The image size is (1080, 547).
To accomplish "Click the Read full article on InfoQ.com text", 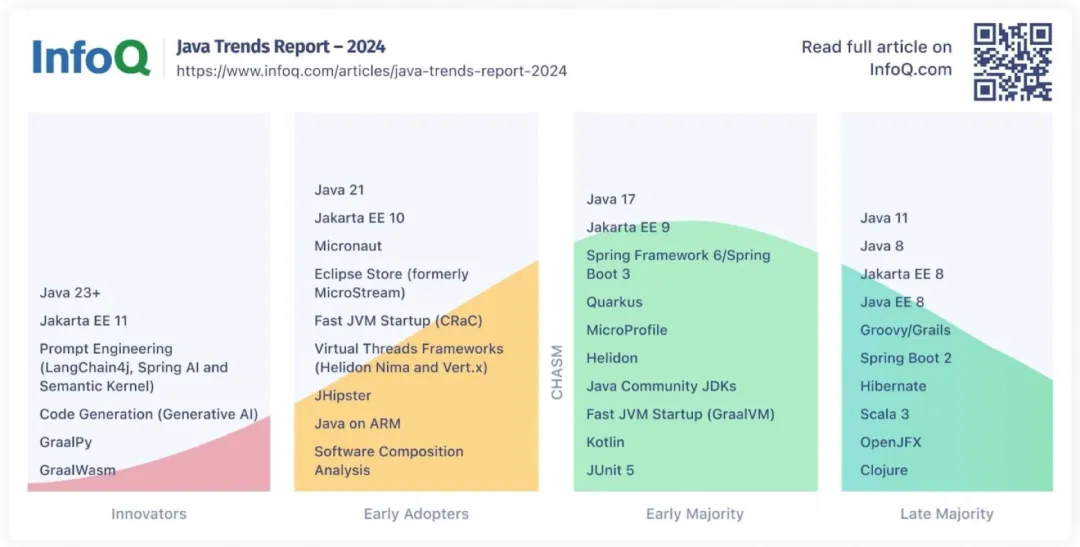I will click(876, 58).
